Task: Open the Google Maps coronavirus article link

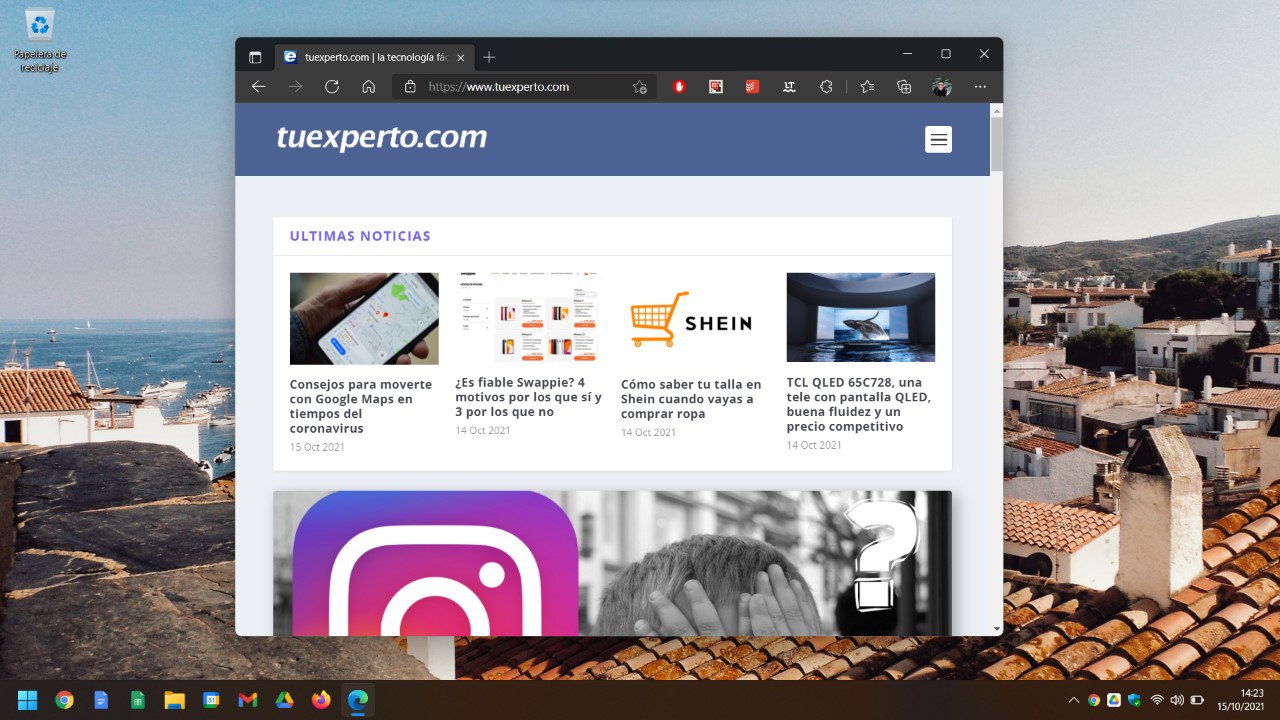Action: coord(361,406)
